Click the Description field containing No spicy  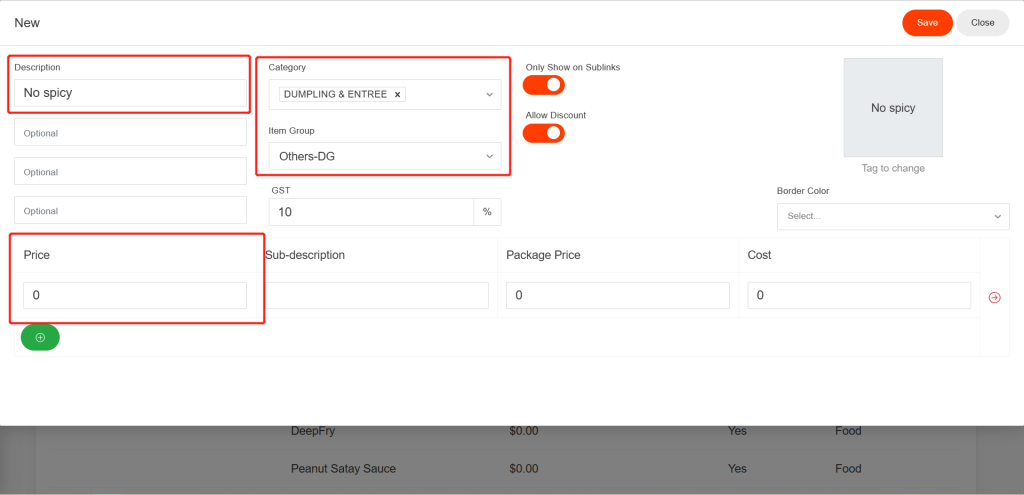coord(130,93)
